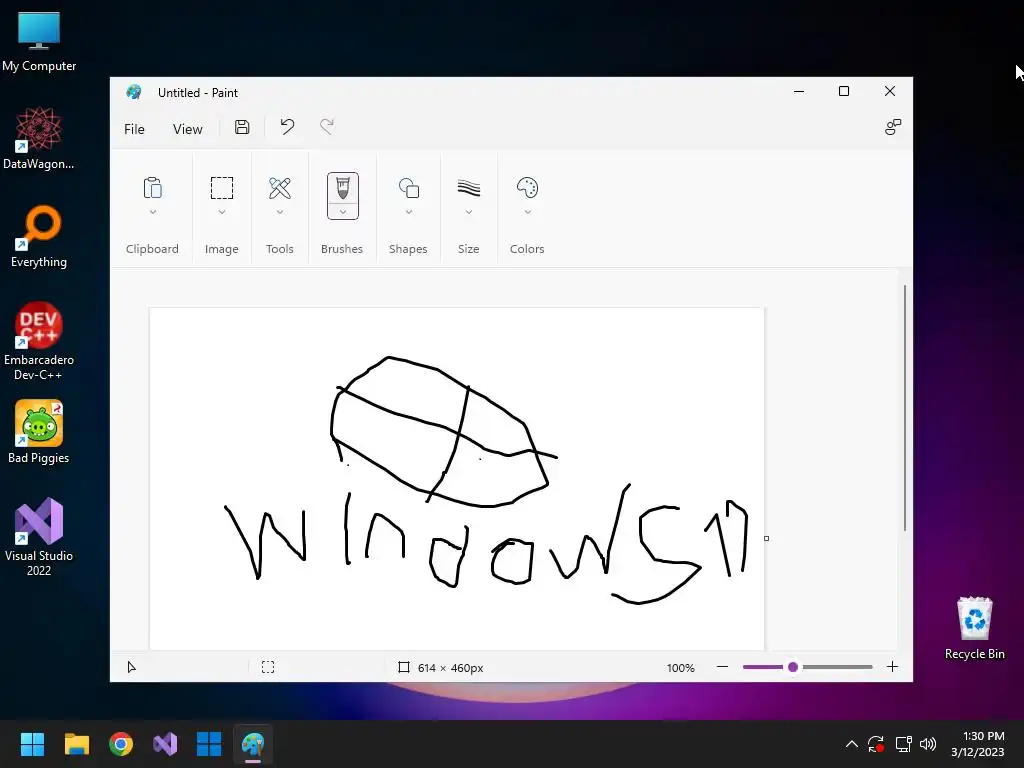Viewport: 1024px width, 768px height.
Task: Click the Redo arrow
Action: [x=327, y=127]
